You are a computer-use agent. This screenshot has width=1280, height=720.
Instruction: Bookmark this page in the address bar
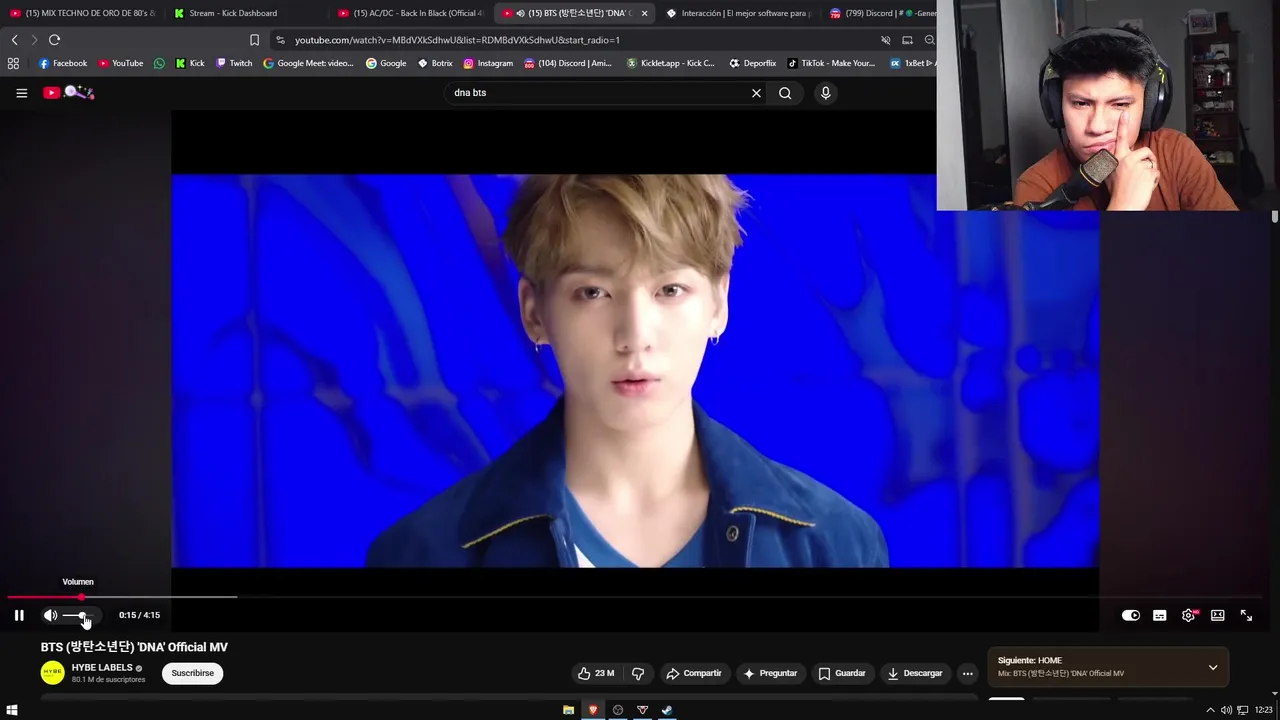(x=254, y=40)
